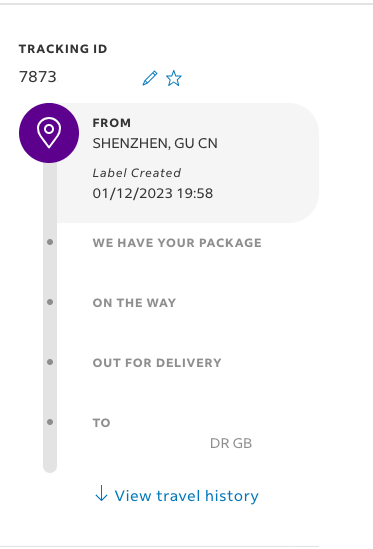Screen dimensions: 373x549
Task: Toggle the star favorite icon for tracking 7873
Action: pyautogui.click(x=174, y=78)
